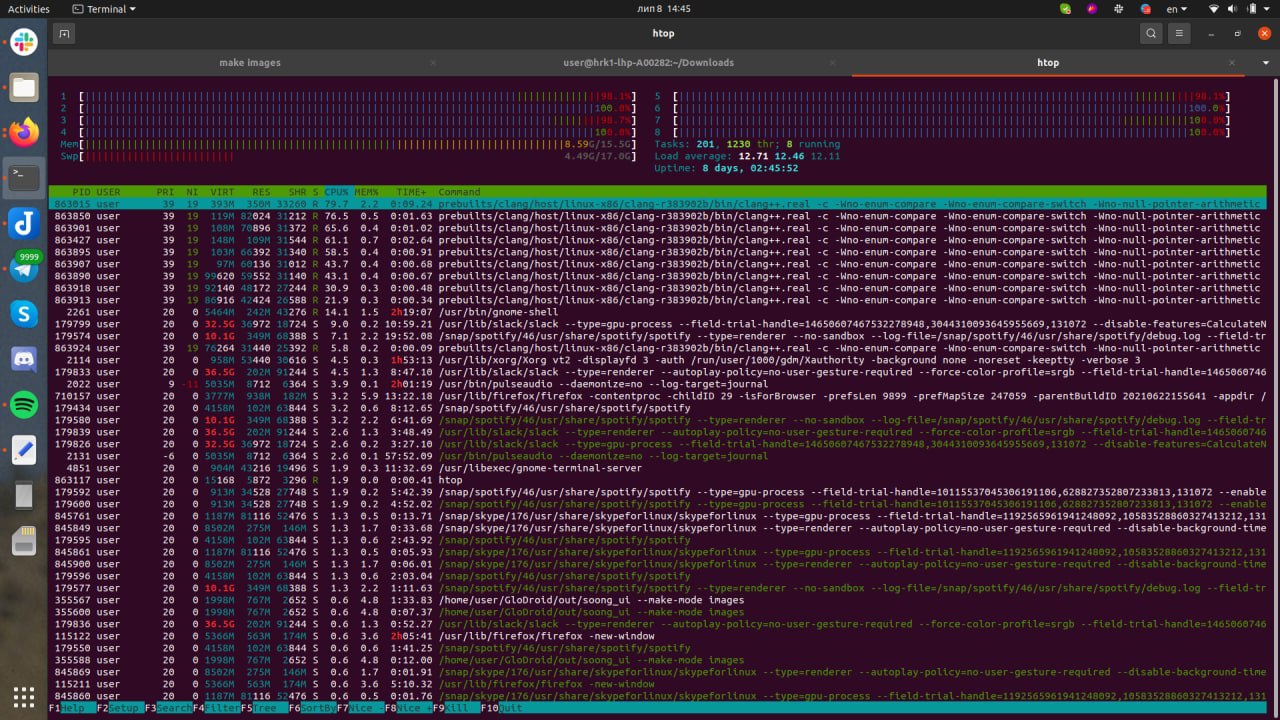Show Applications grid in dock
1280x720 pixels.
[x=24, y=696]
